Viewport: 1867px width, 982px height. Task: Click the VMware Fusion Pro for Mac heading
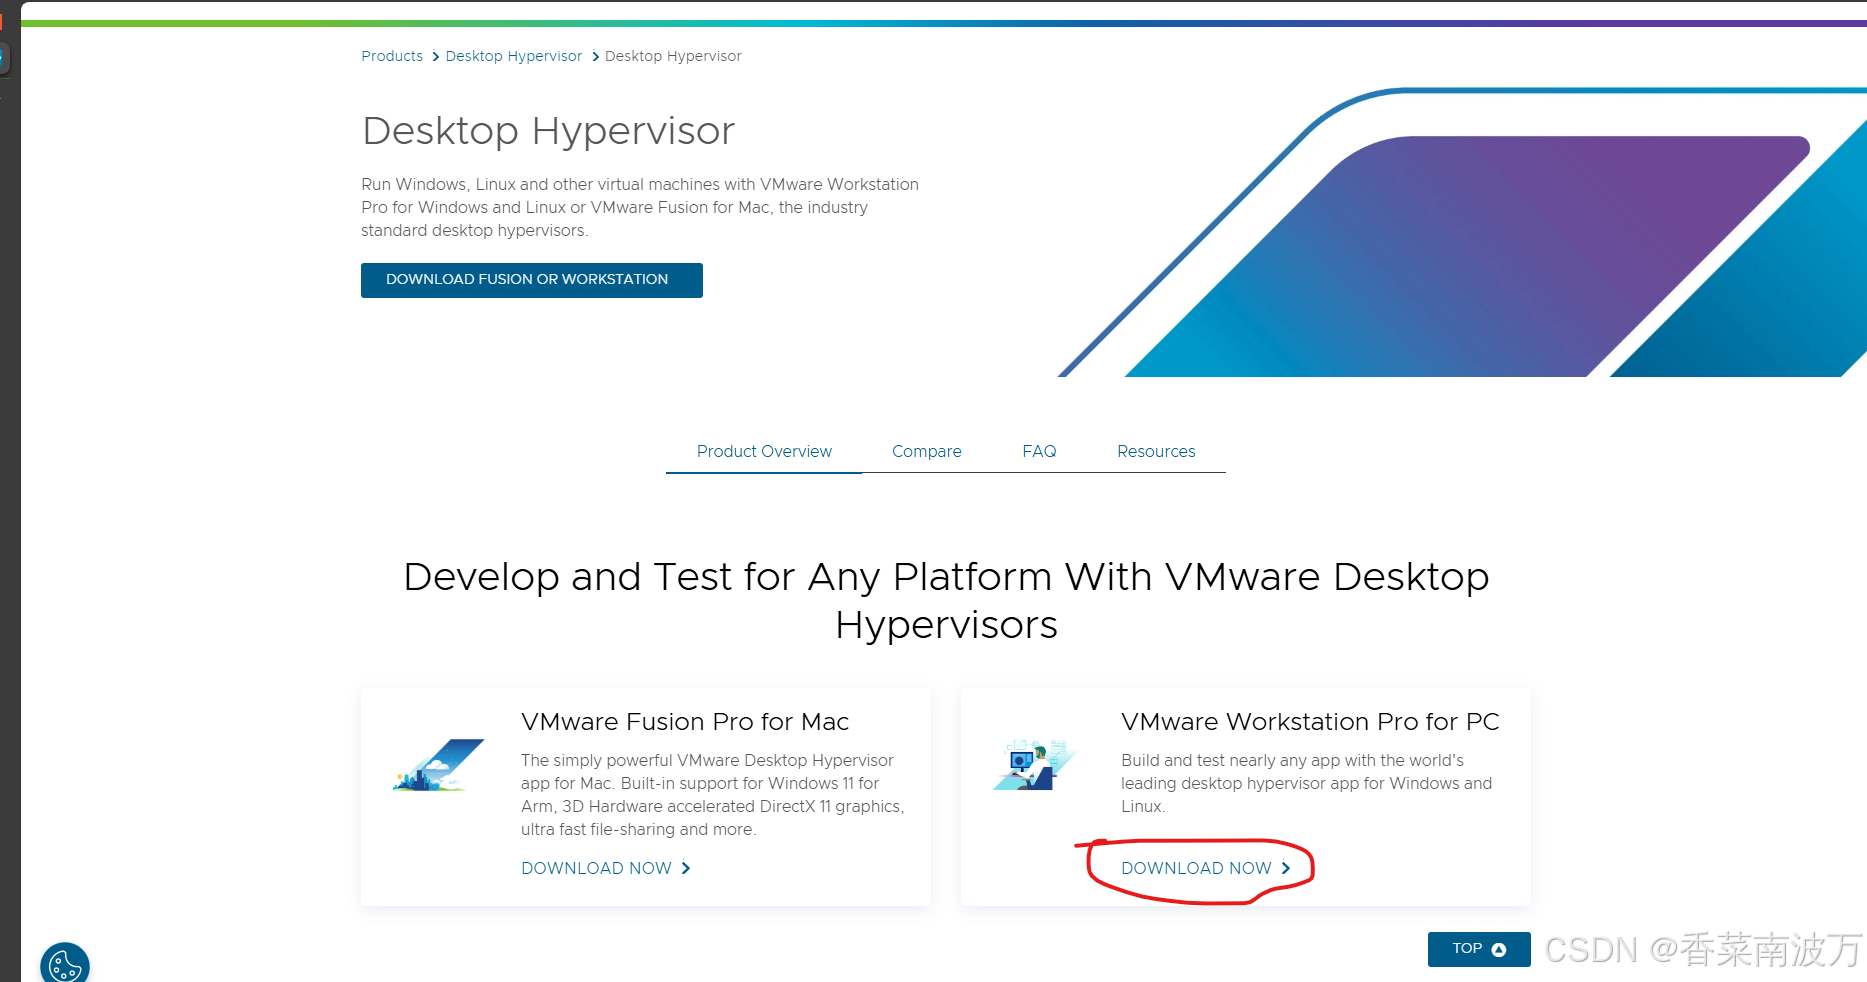pos(685,722)
